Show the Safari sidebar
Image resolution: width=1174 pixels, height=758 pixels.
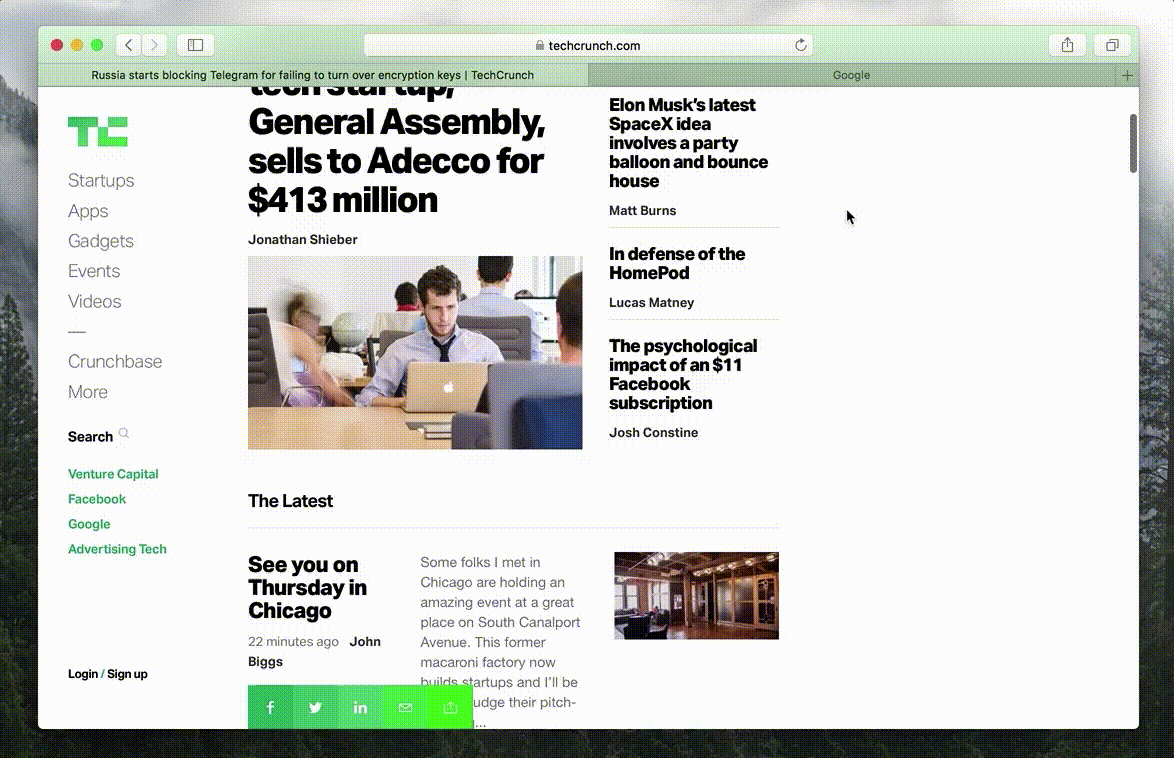pyautogui.click(x=195, y=45)
